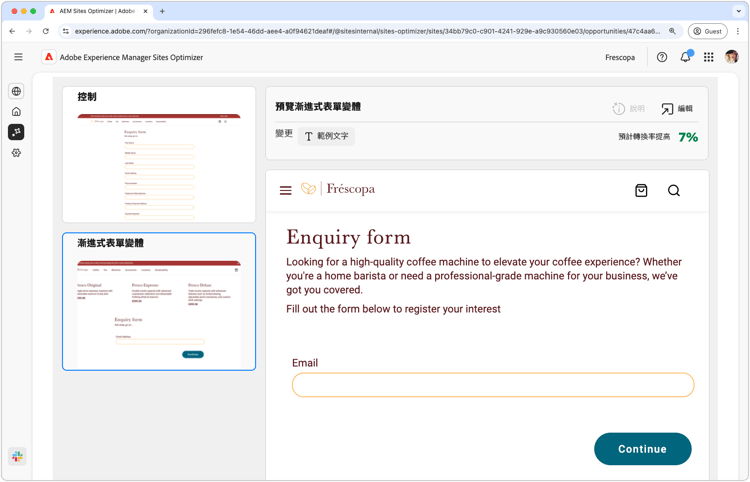Viewport: 750px width, 482px height.
Task: Click the Enquiry form heading
Action: click(x=348, y=238)
